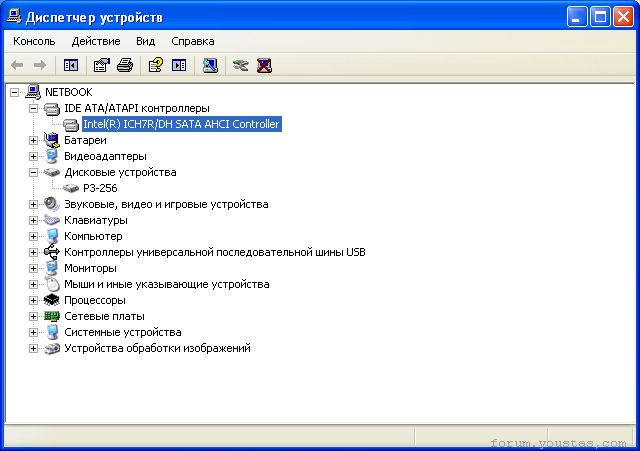This screenshot has width=640, height=451.
Task: Collapse the Дисковые устройства node
Action: (x=33, y=172)
